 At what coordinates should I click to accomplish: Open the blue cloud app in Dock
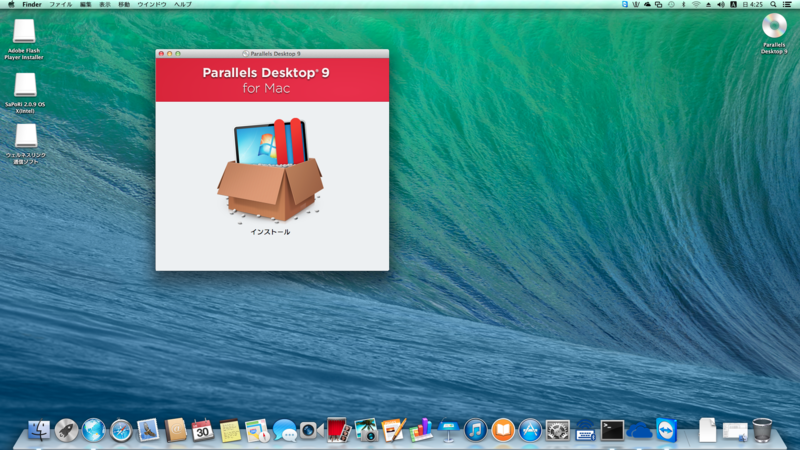pyautogui.click(x=639, y=432)
